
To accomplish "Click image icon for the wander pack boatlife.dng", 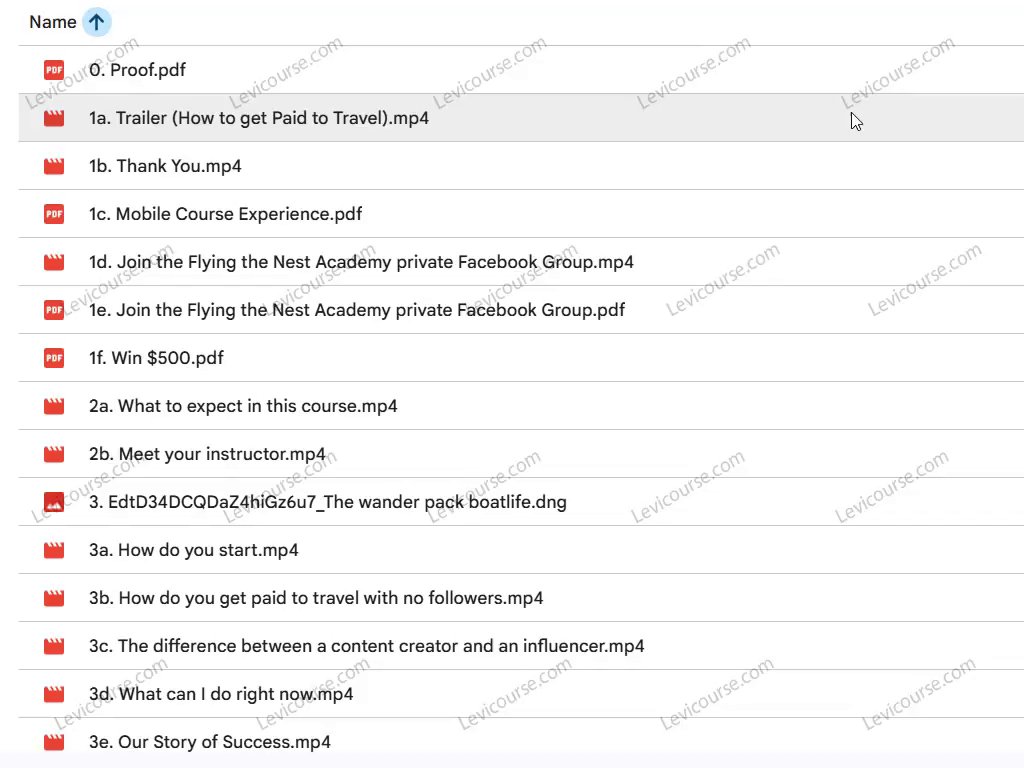I will pyautogui.click(x=54, y=502).
